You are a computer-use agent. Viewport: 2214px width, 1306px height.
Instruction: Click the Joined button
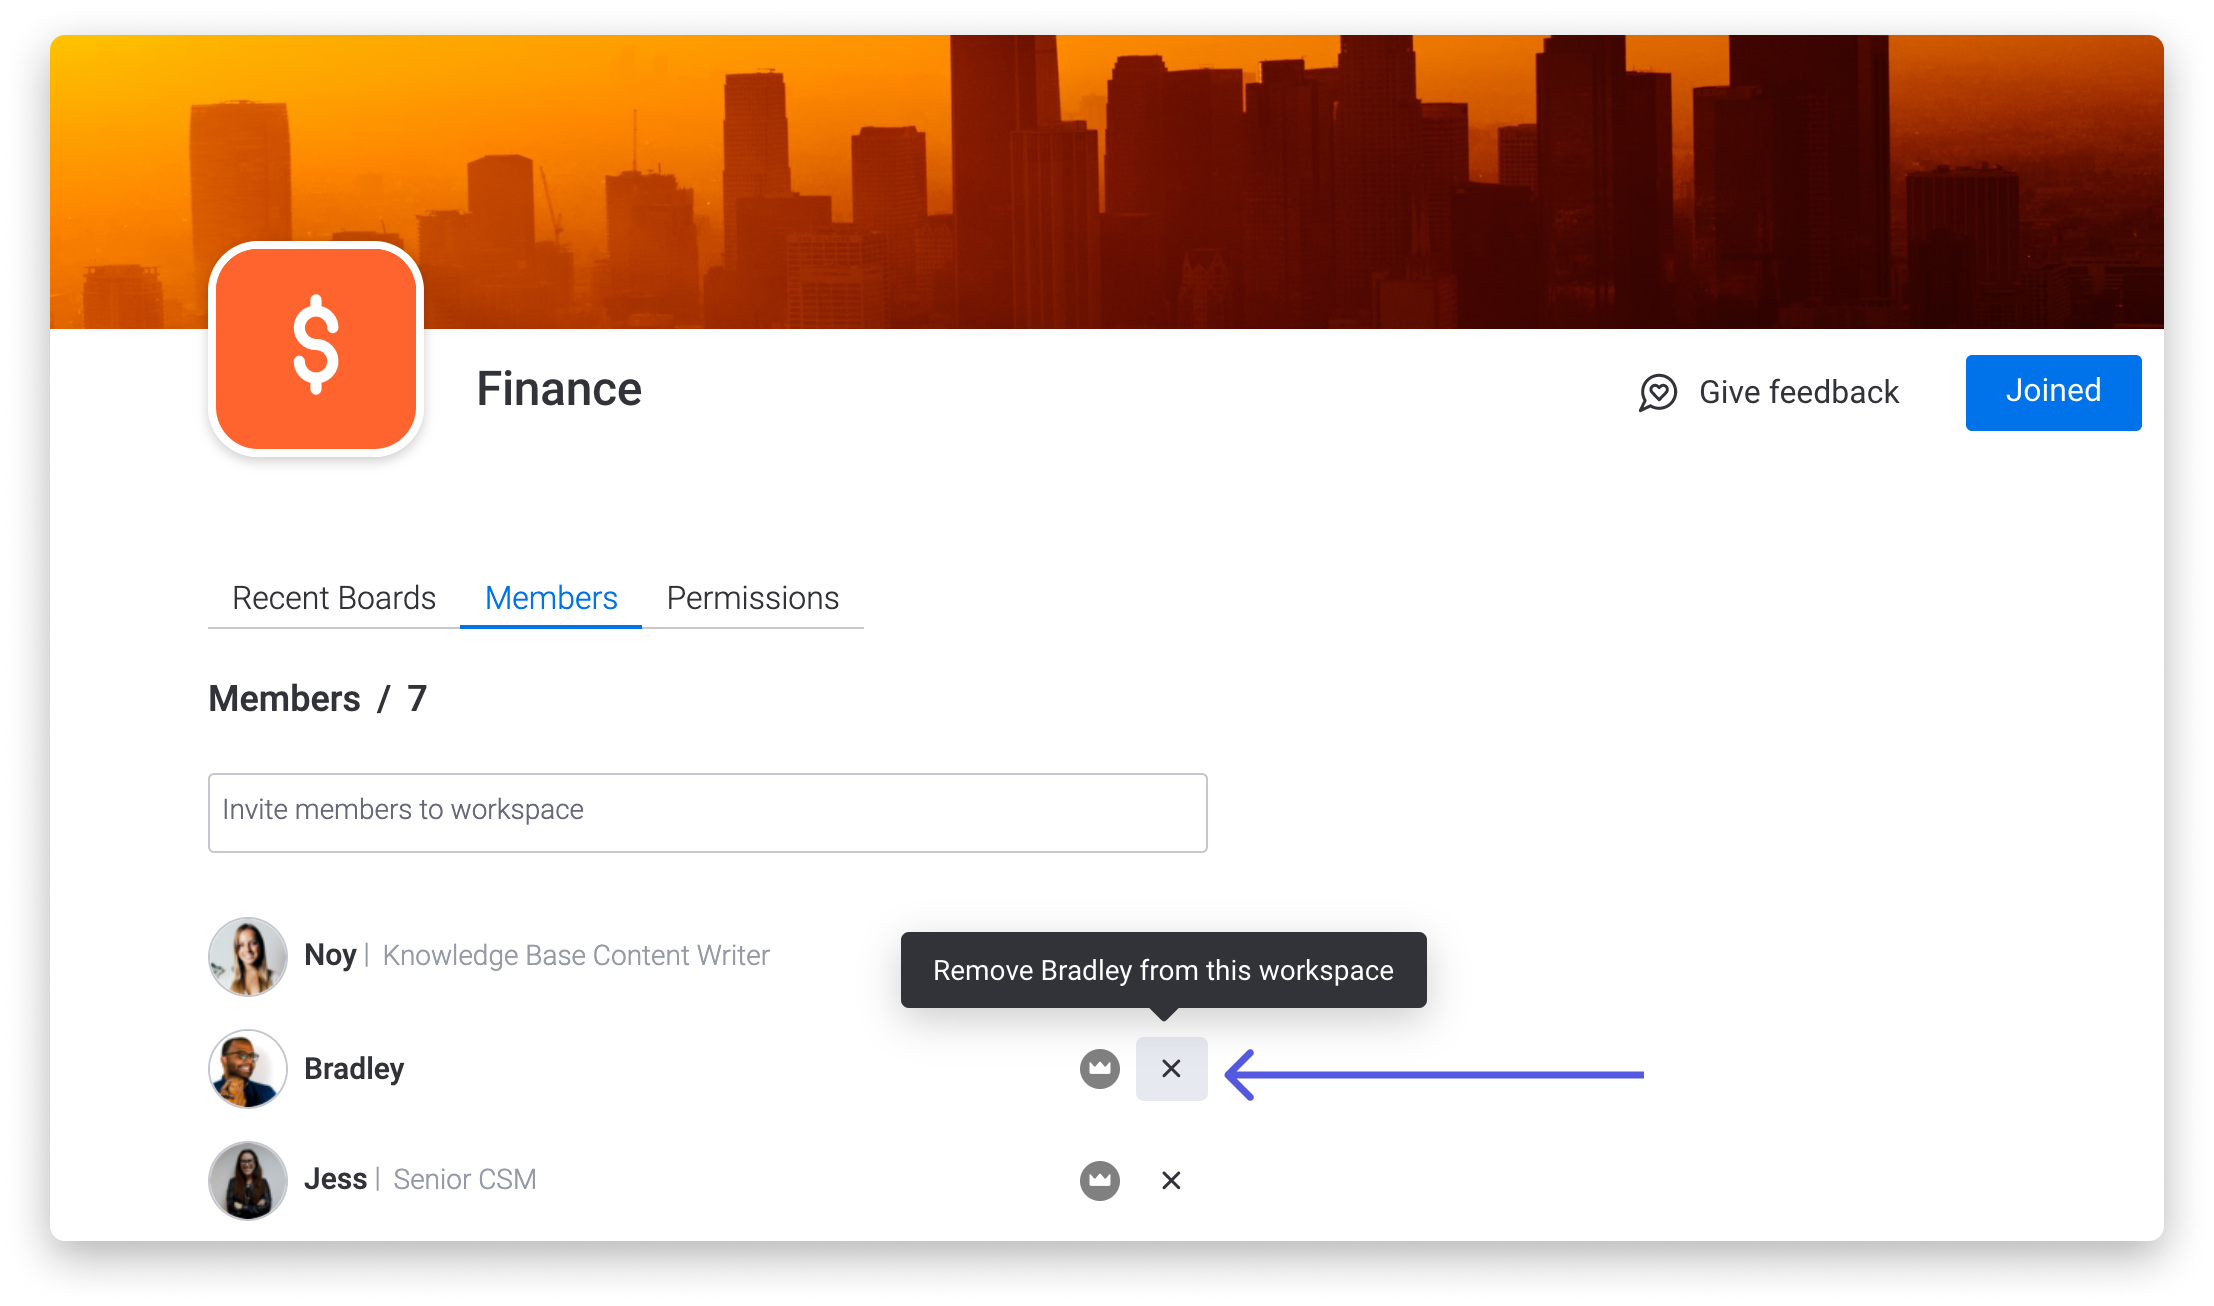2054,392
